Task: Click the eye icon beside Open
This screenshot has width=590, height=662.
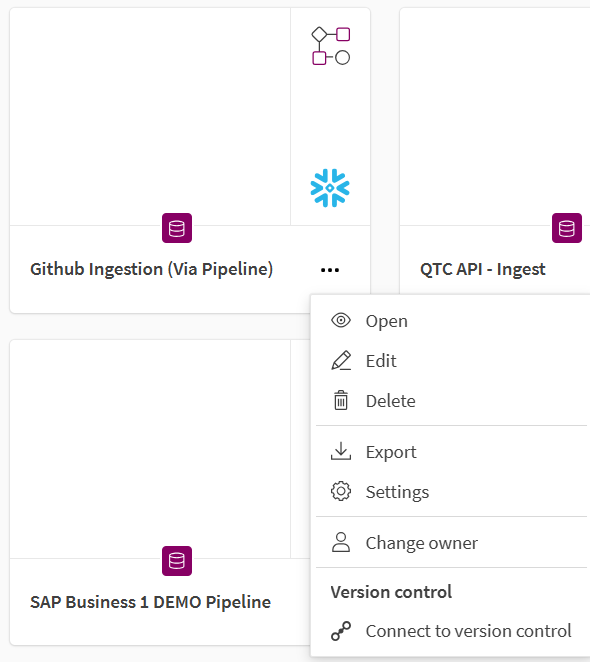Action: point(341,320)
